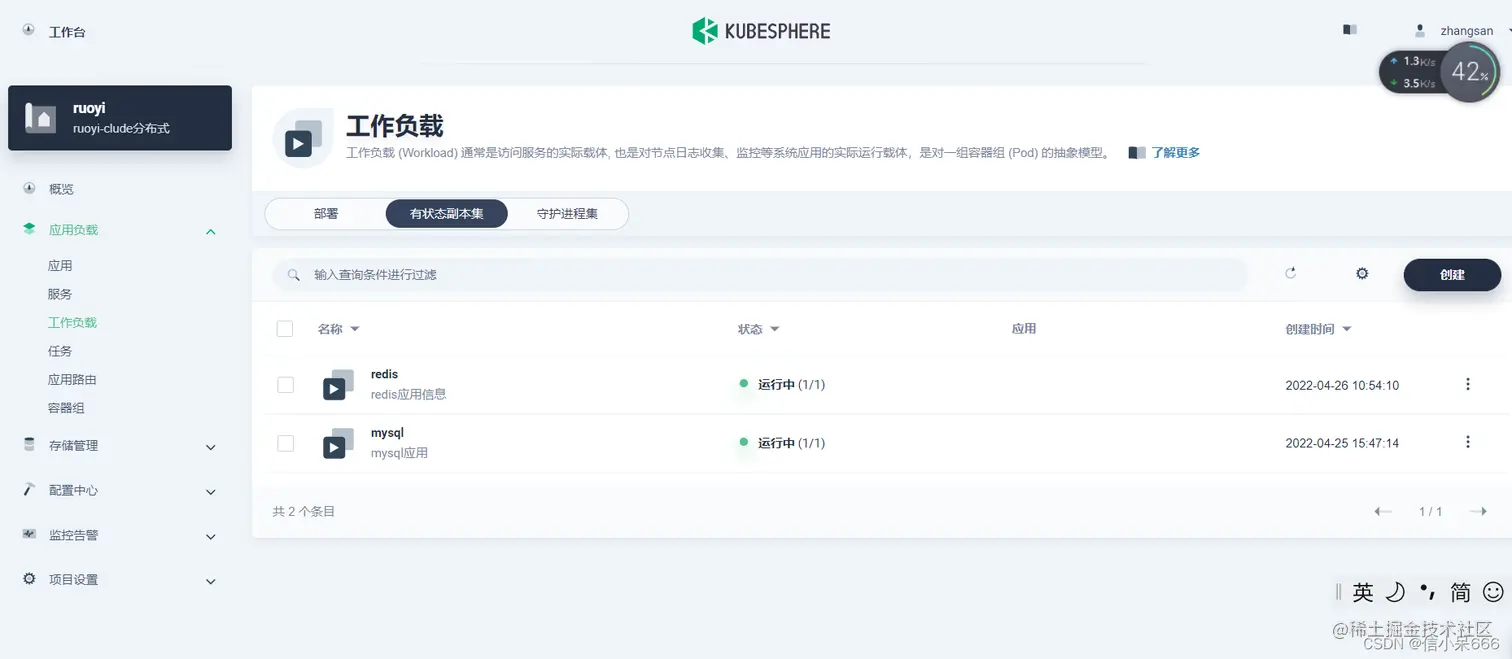Select the checkbox for the redis row

tap(285, 384)
